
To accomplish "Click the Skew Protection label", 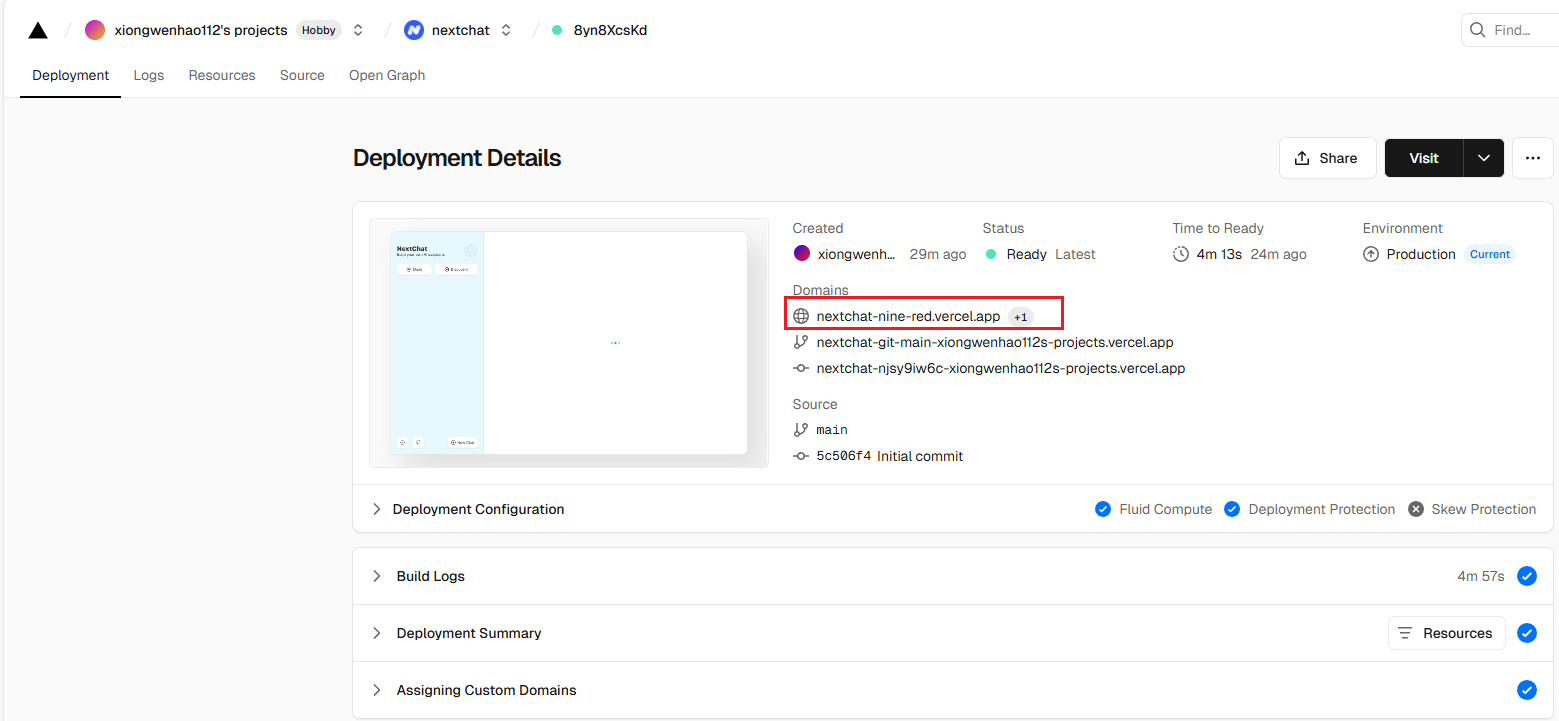I will [1484, 509].
